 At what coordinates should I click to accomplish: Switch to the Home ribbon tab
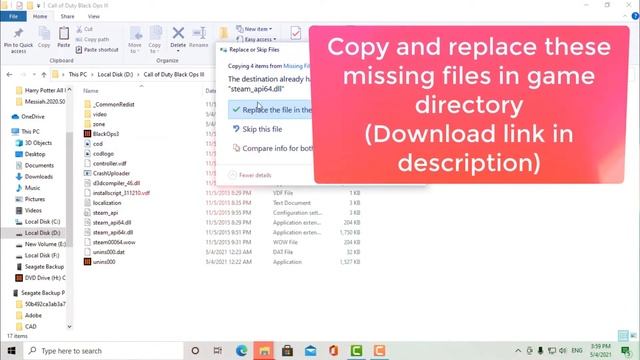coord(40,16)
